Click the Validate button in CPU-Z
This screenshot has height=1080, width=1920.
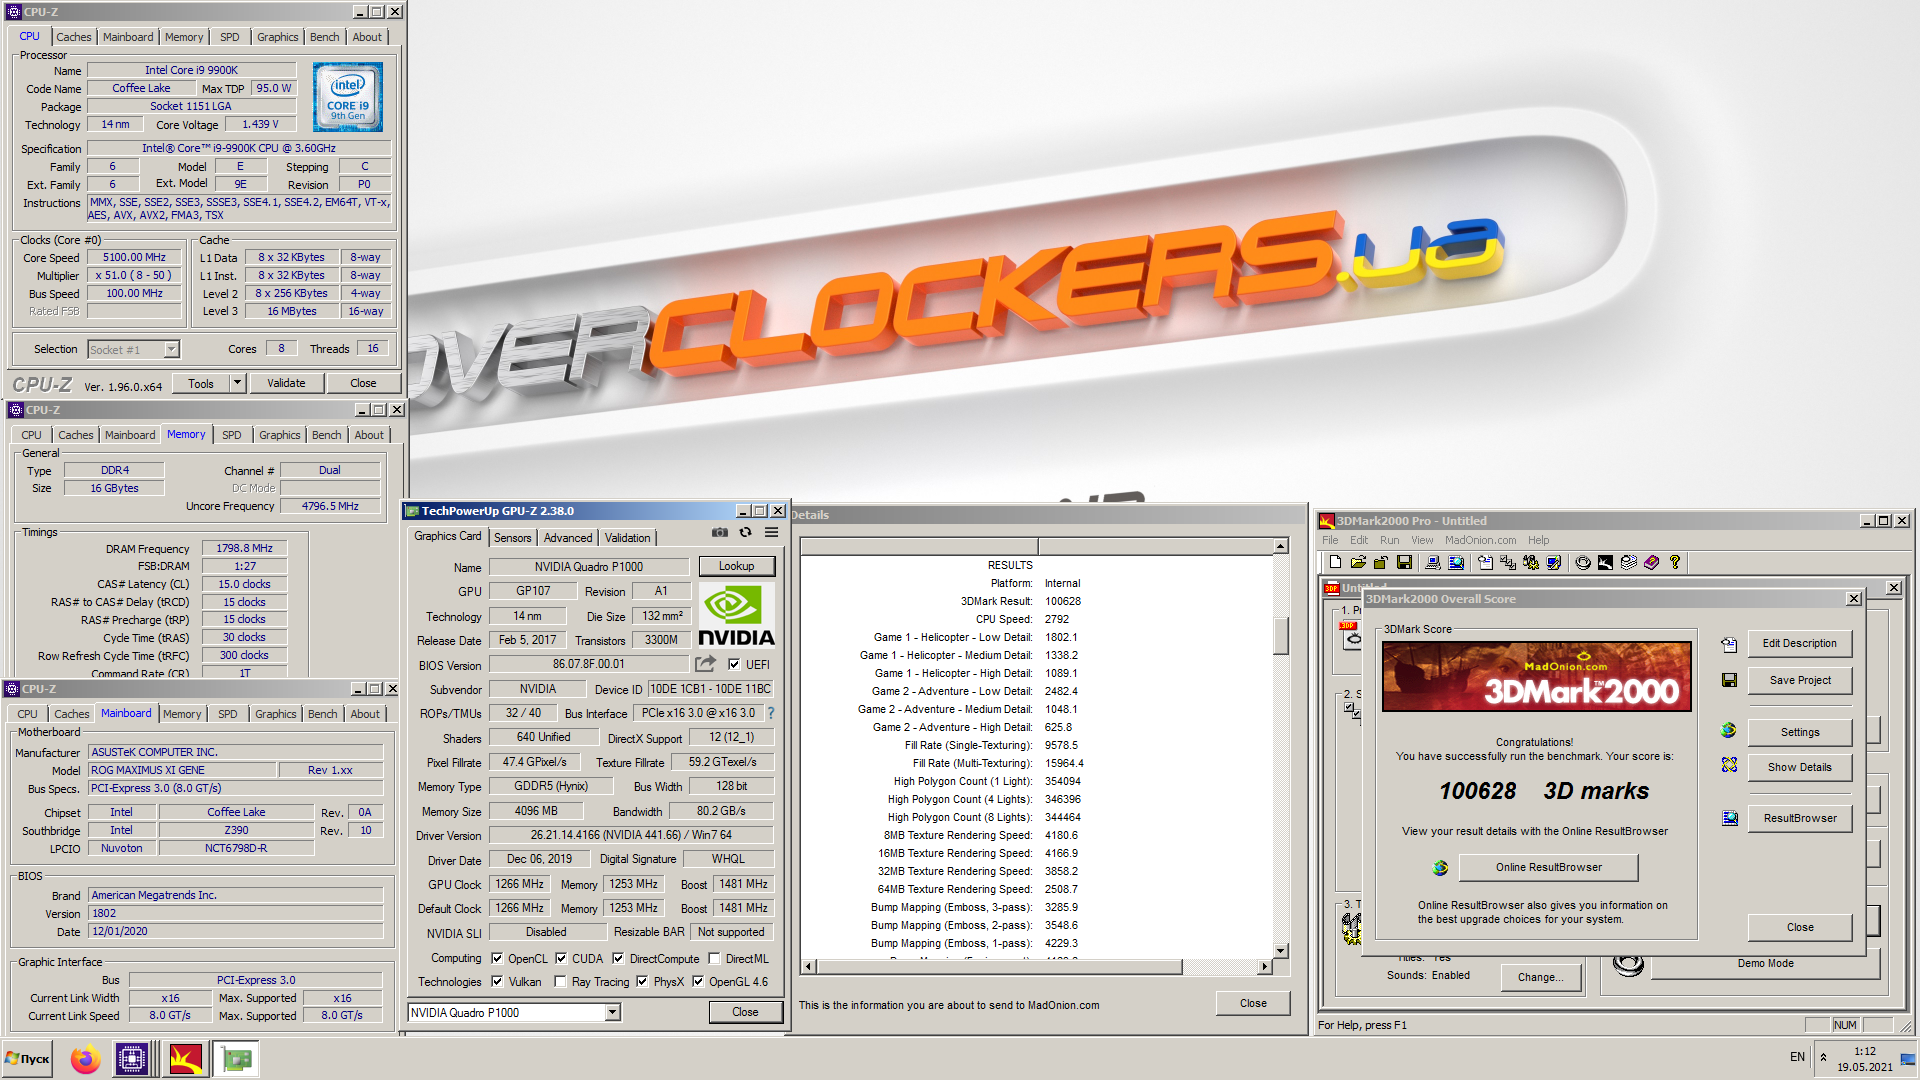pyautogui.click(x=286, y=383)
